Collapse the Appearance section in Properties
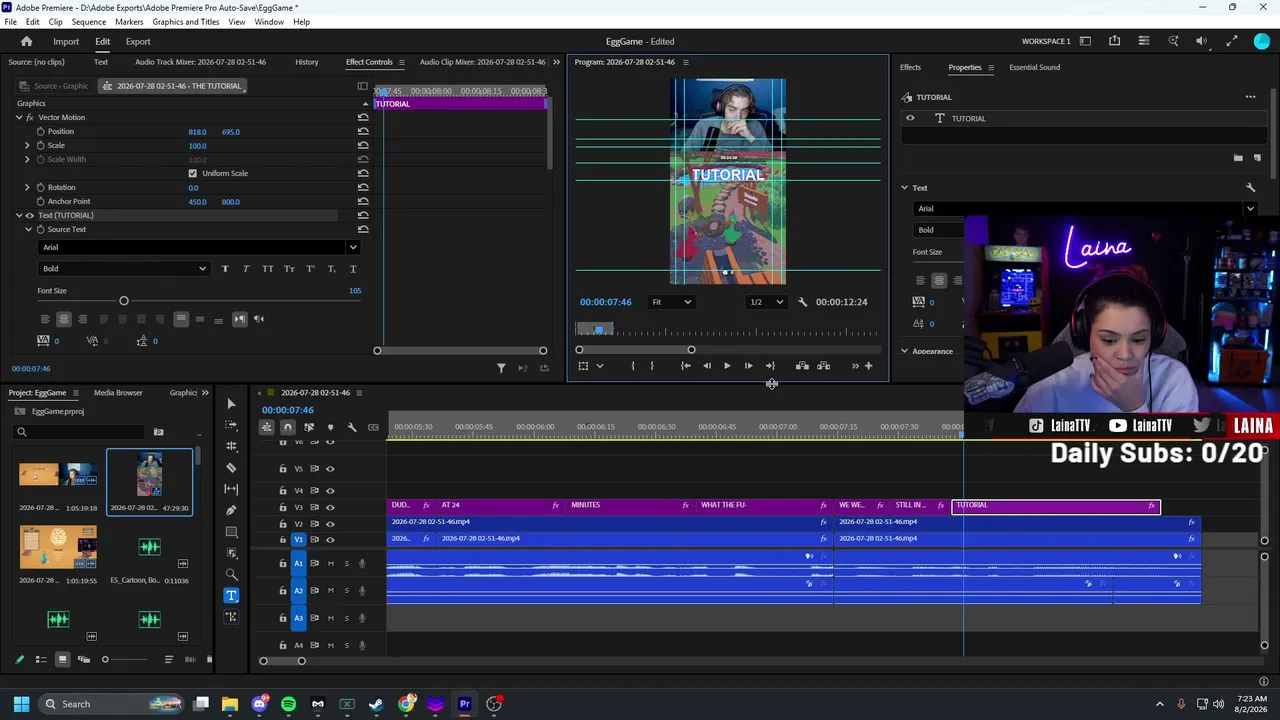Image resolution: width=1280 pixels, height=720 pixels. click(904, 351)
